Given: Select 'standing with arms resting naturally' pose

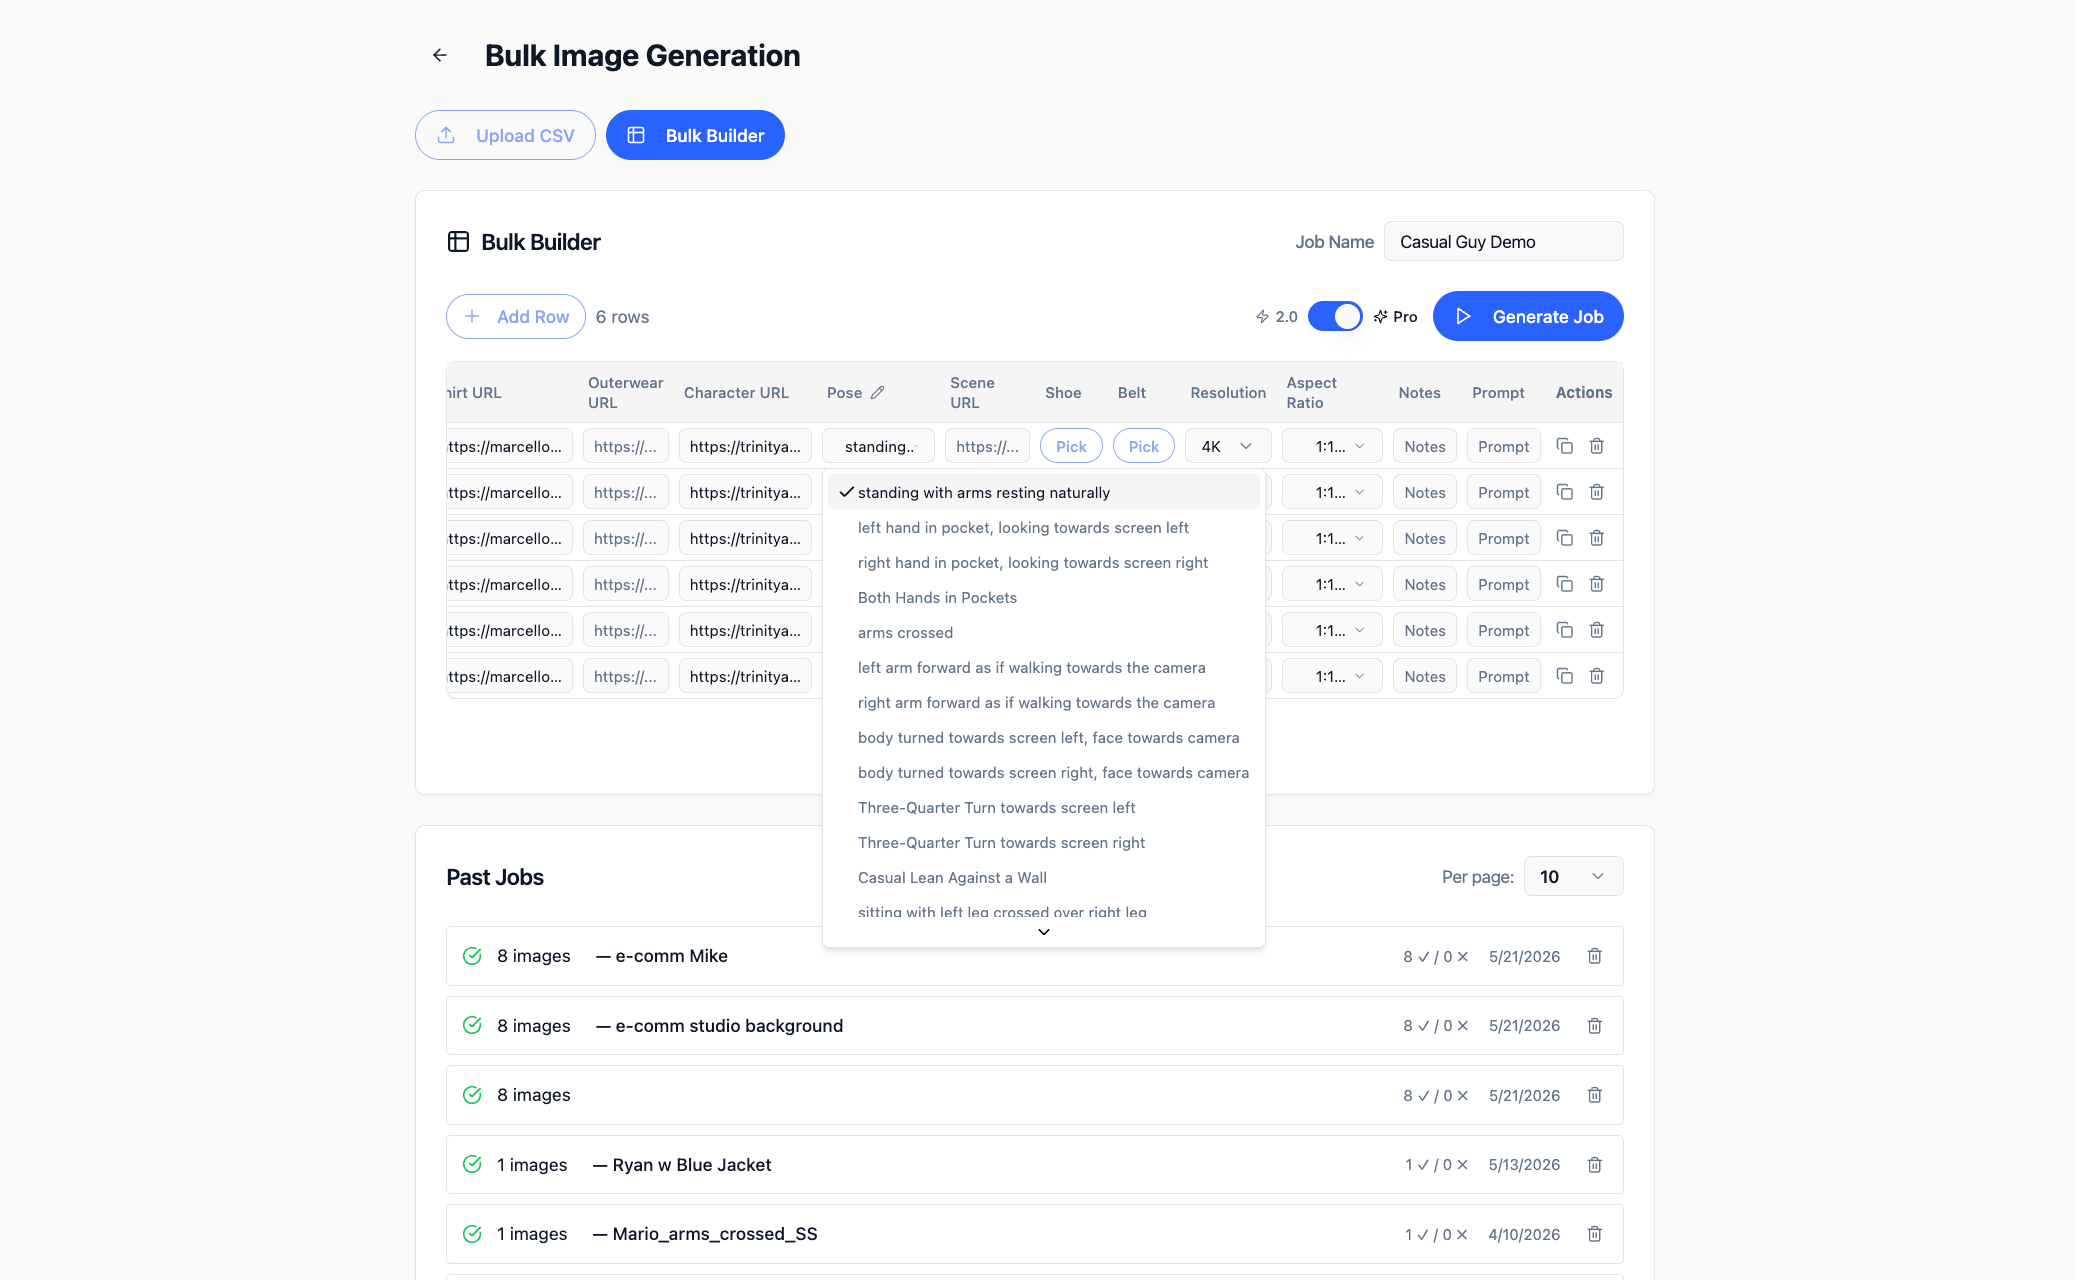Looking at the screenshot, I should coord(1043,492).
